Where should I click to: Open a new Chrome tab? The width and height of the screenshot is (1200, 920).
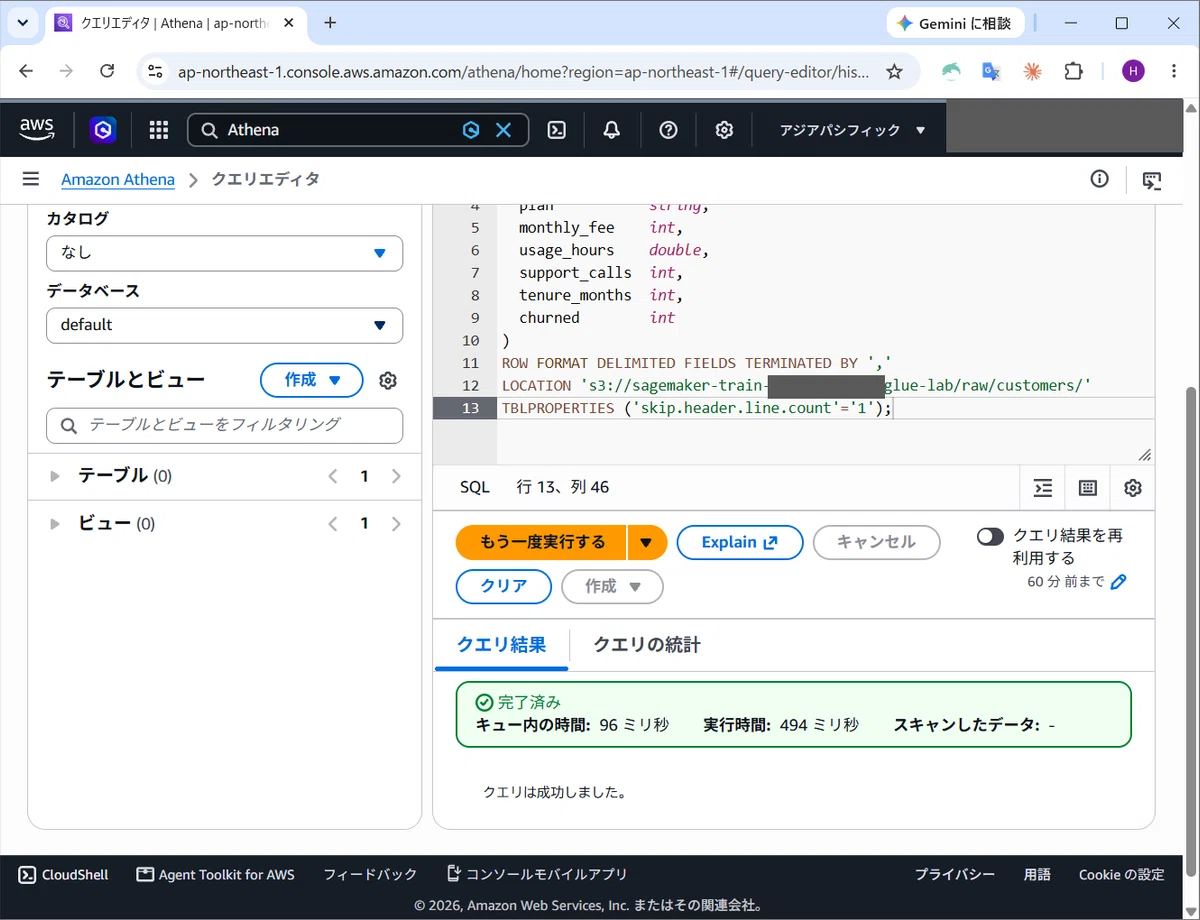330,23
